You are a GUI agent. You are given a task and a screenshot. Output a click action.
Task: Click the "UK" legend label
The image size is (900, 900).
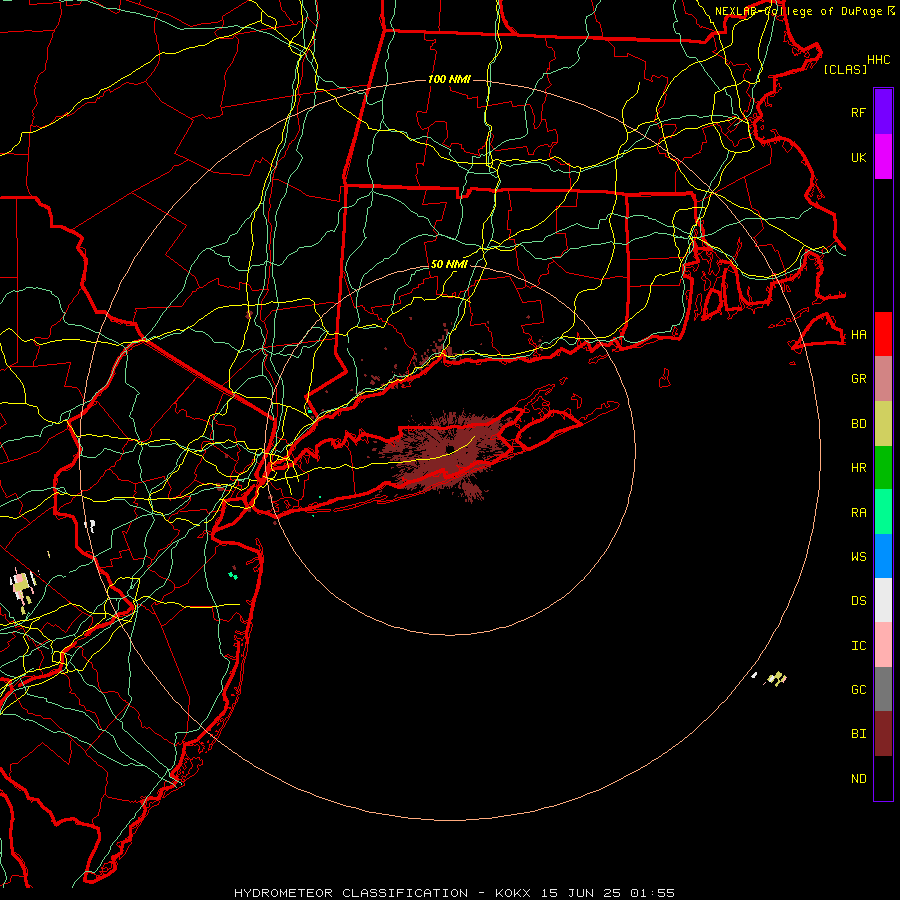click(x=859, y=158)
